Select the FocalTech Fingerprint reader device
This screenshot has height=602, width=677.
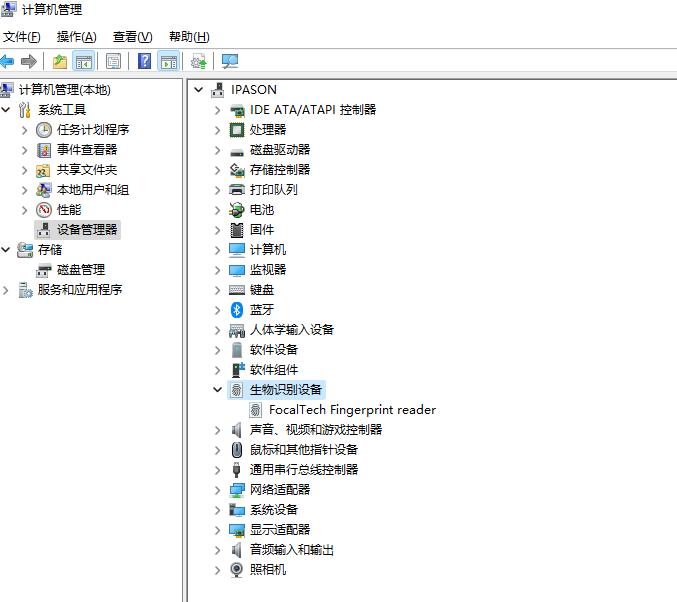point(352,409)
